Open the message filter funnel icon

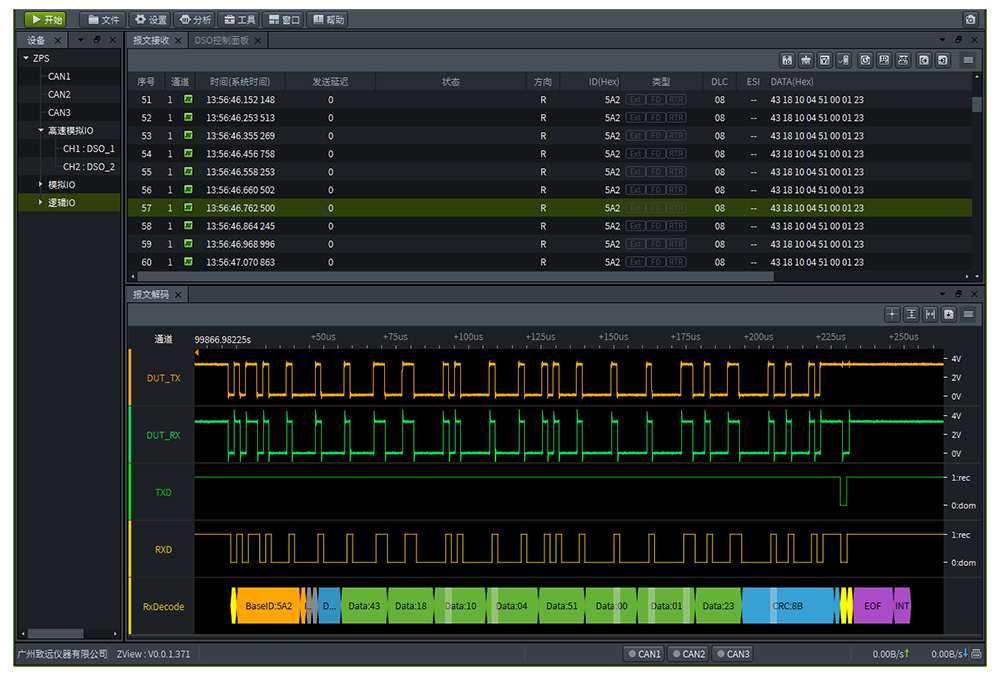[825, 60]
